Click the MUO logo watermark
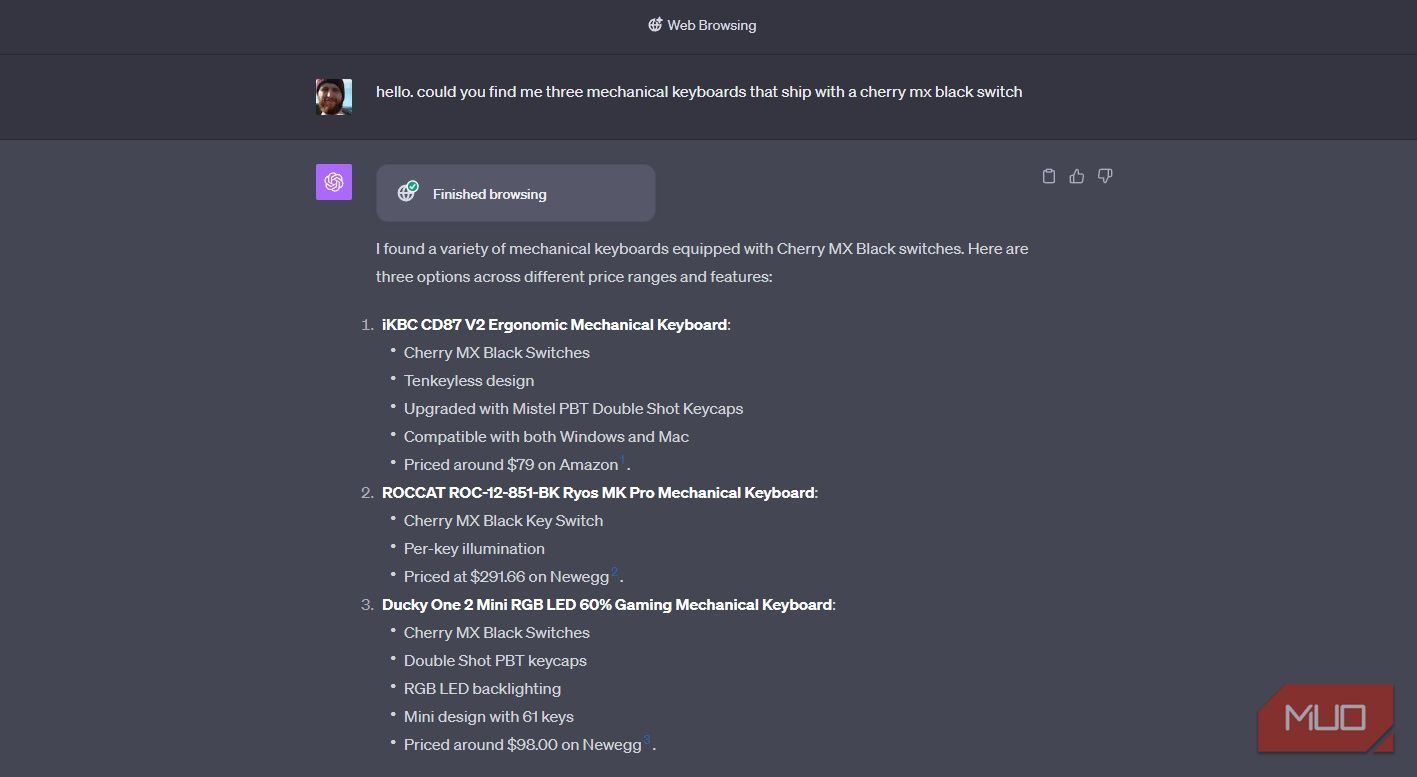This screenshot has width=1417, height=777. [x=1325, y=717]
